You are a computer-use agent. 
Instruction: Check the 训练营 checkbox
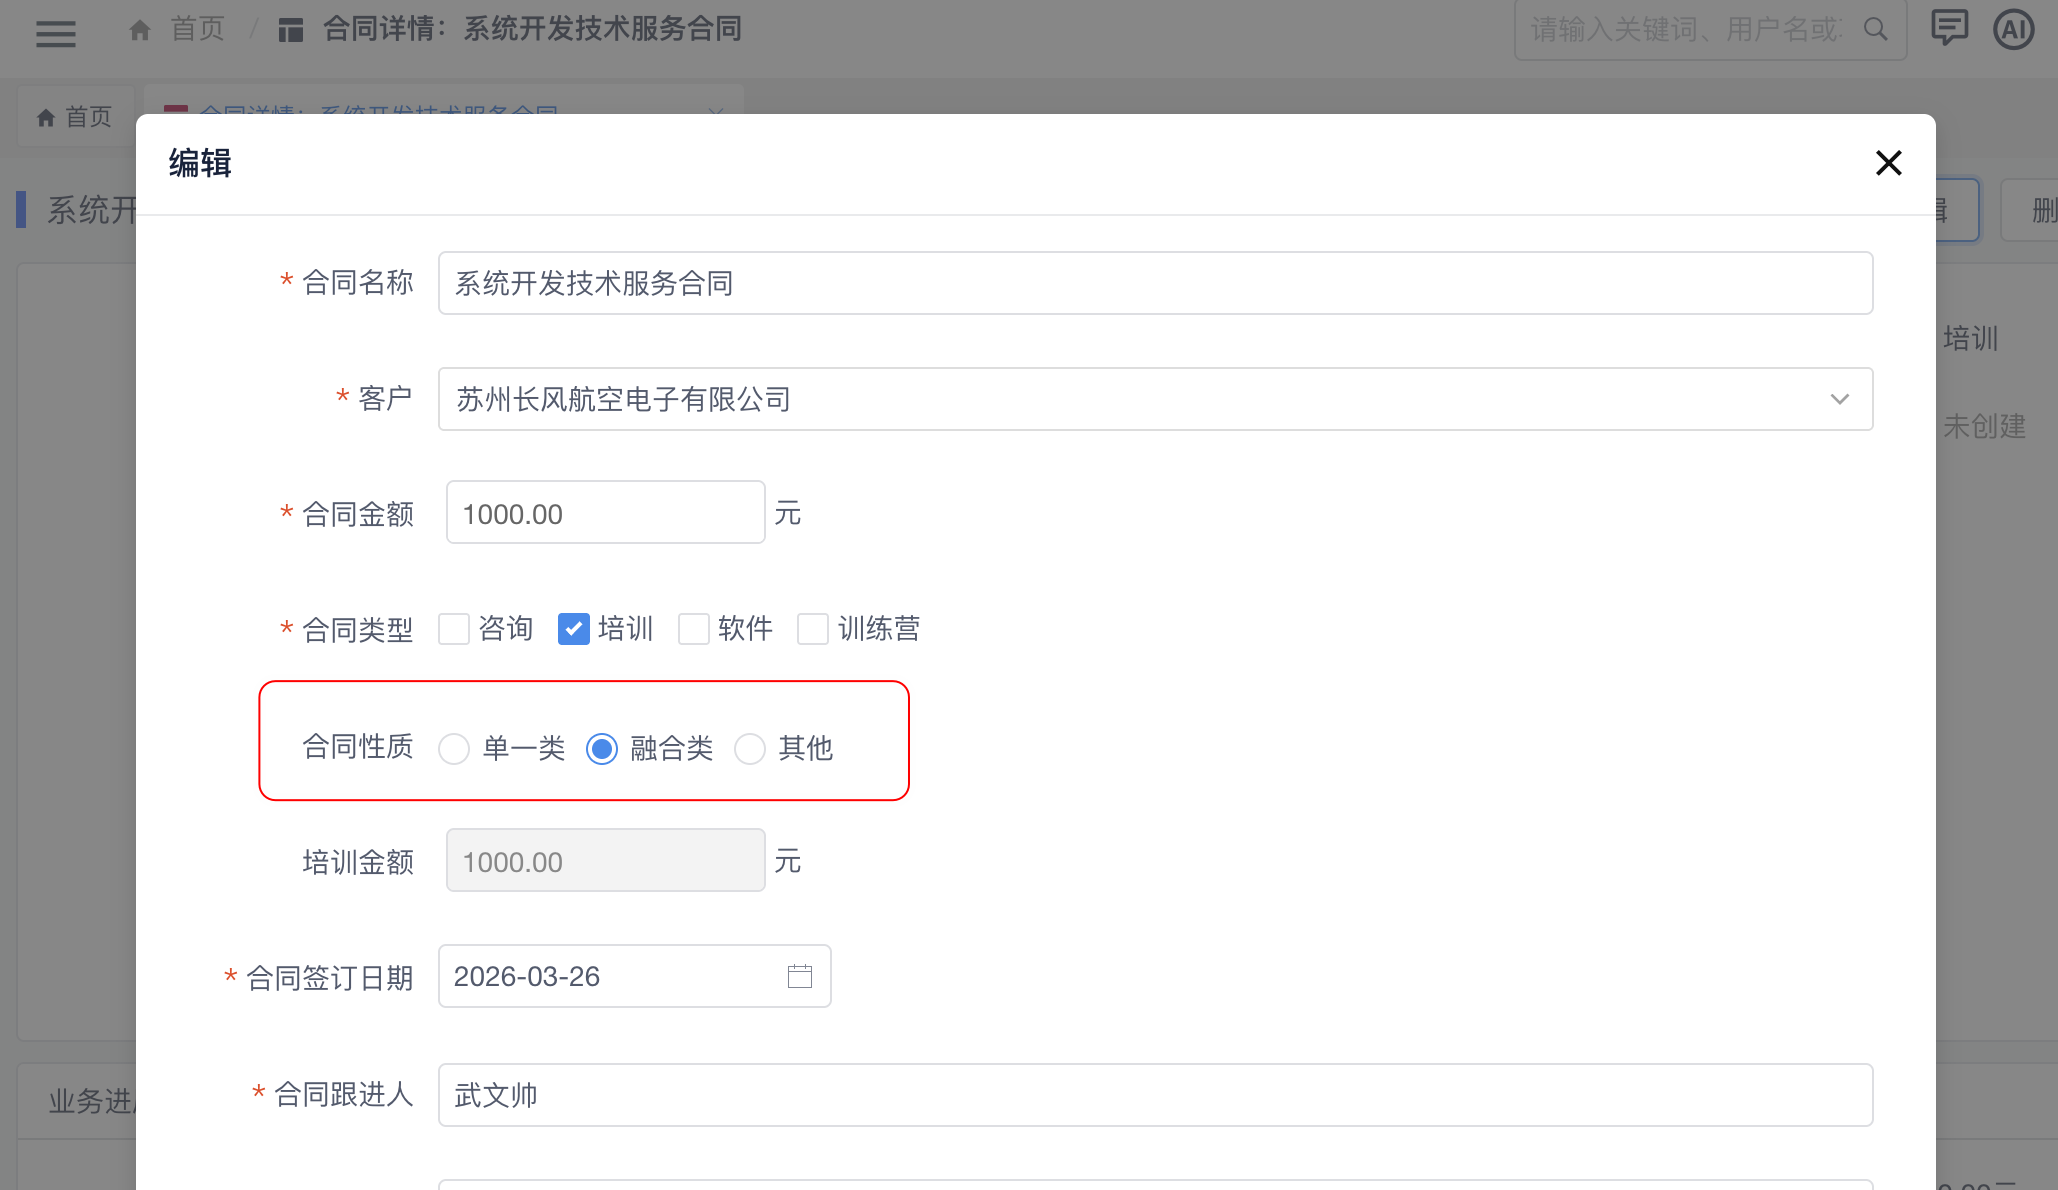coord(813,629)
